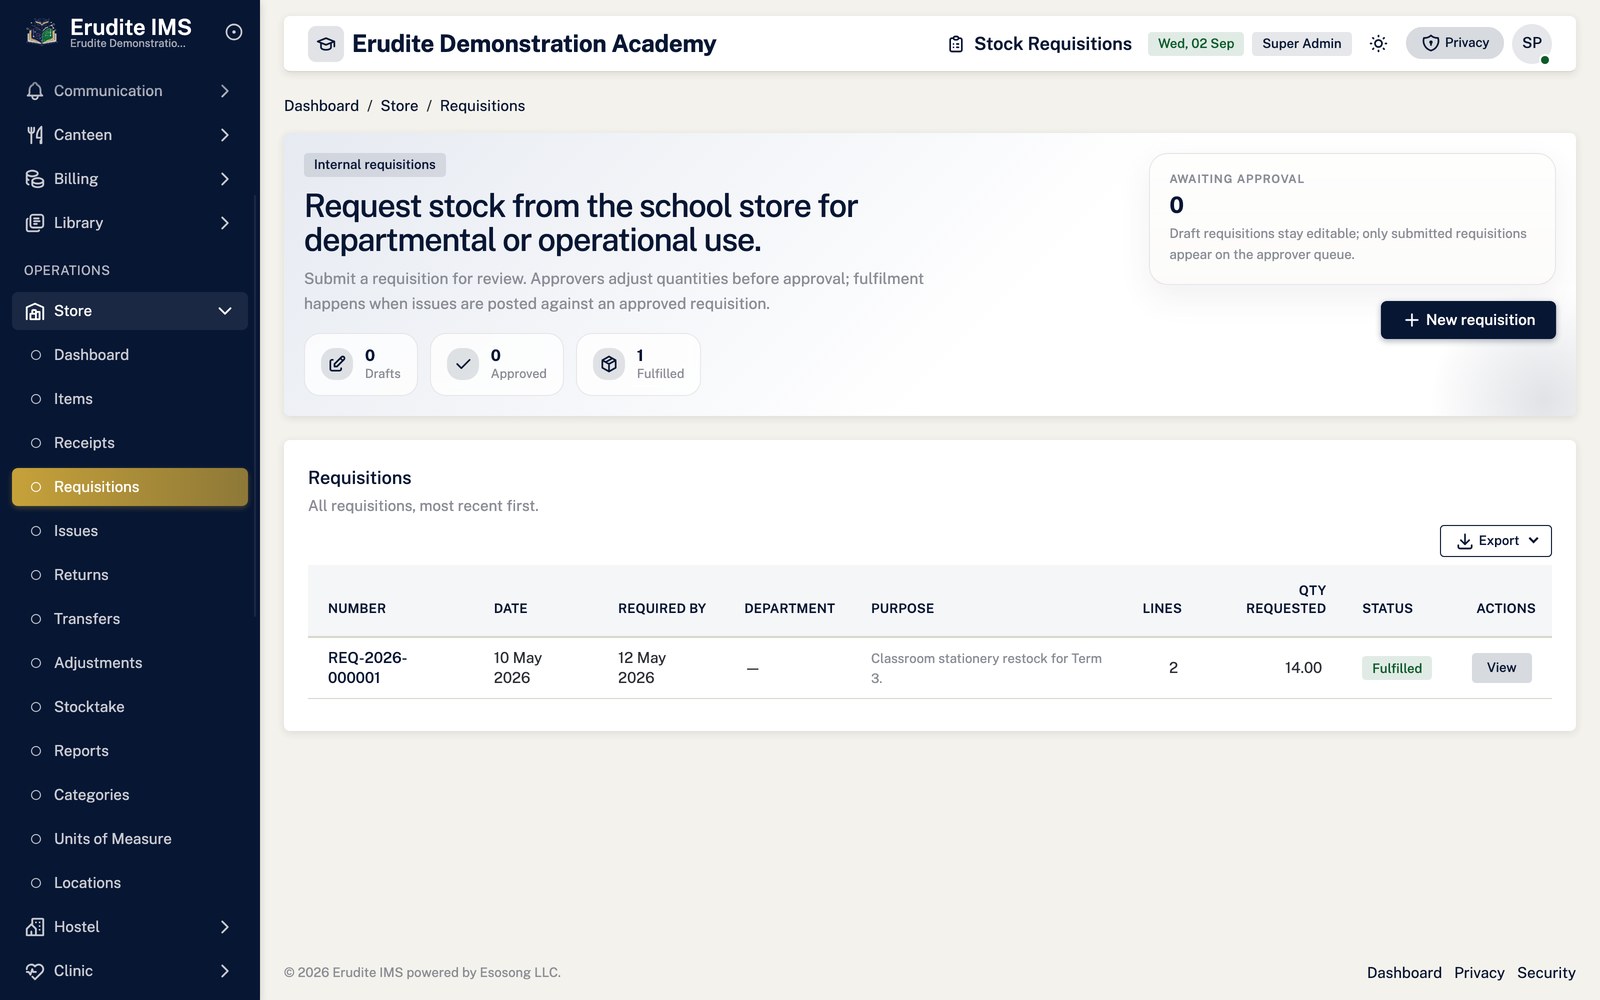Expand the Library menu chevron
Viewport: 1600px width, 1000px height.
(225, 223)
